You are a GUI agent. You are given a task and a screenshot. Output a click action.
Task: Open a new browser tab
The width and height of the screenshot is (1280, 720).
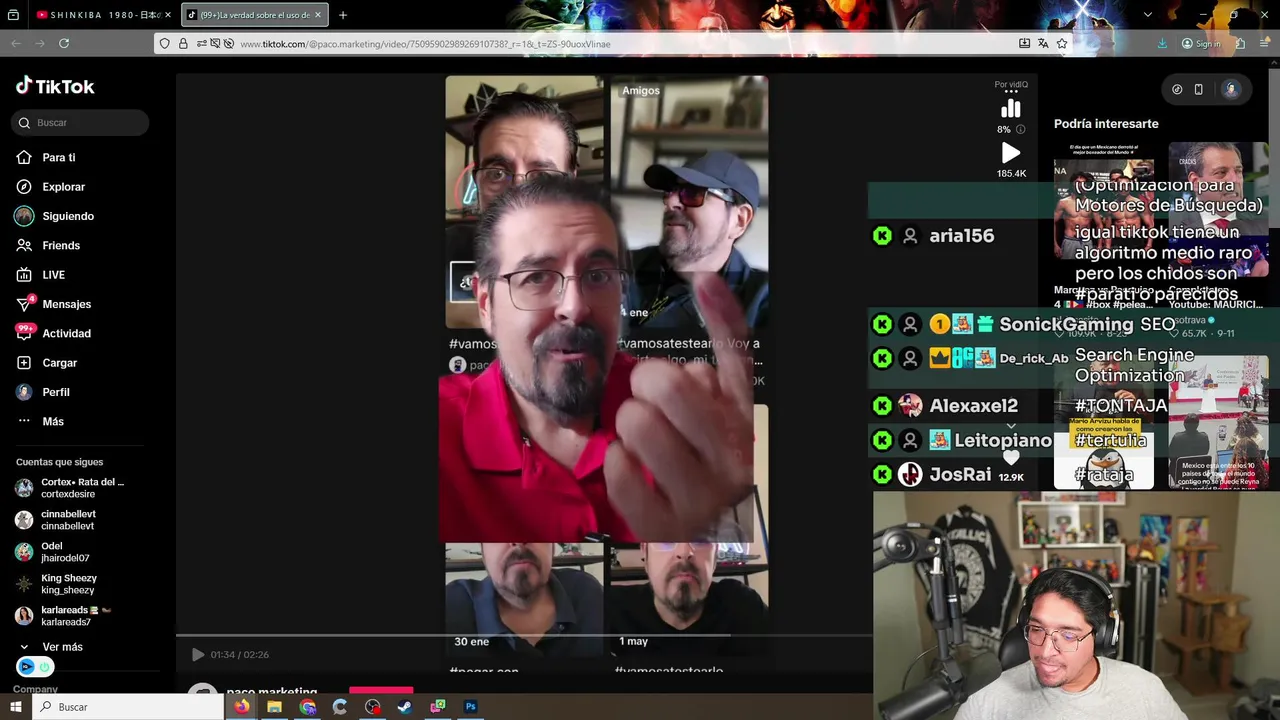pos(343,15)
